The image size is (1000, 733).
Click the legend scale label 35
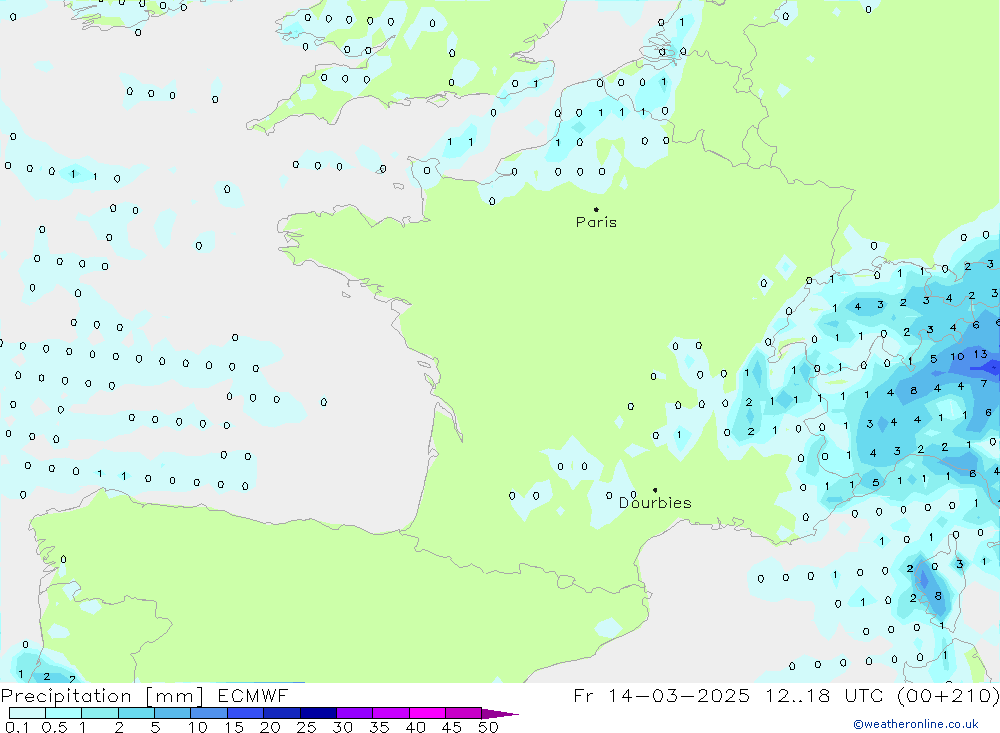(379, 727)
